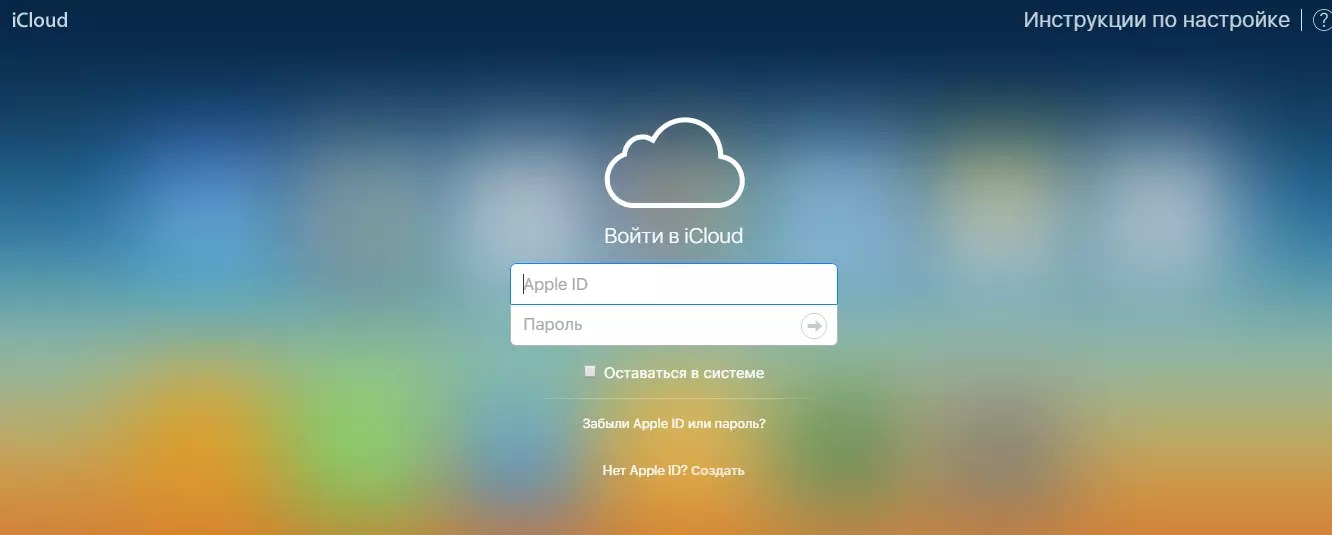Viewport: 1332px width, 535px height.
Task: Click the Войти в iCloud heading
Action: [674, 237]
